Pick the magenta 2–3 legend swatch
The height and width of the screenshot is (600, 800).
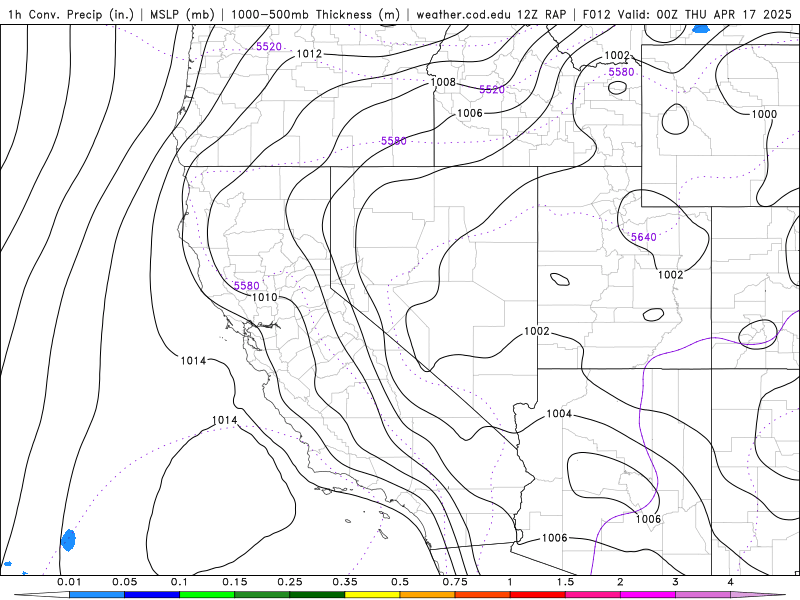648,595
